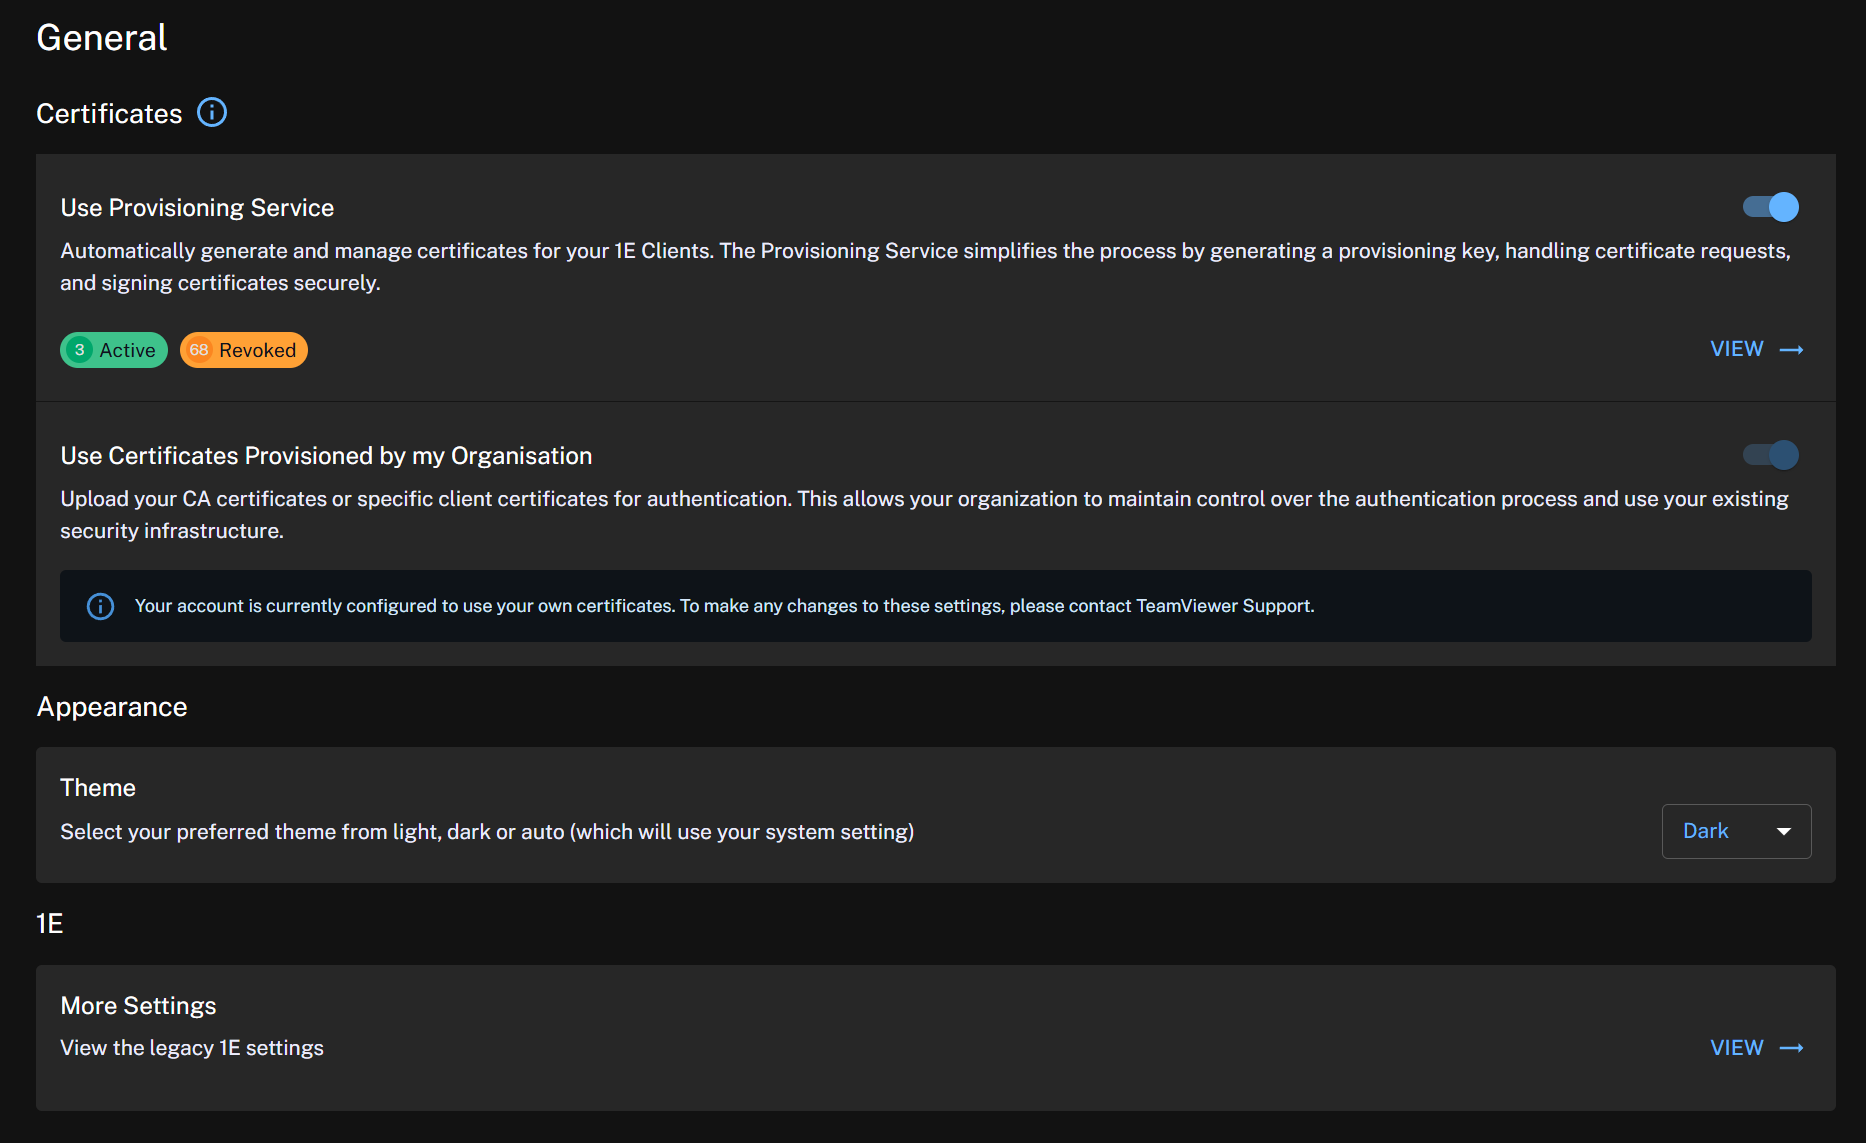Click the More Settings title
Image resolution: width=1866 pixels, height=1143 pixels.
[x=138, y=1006]
